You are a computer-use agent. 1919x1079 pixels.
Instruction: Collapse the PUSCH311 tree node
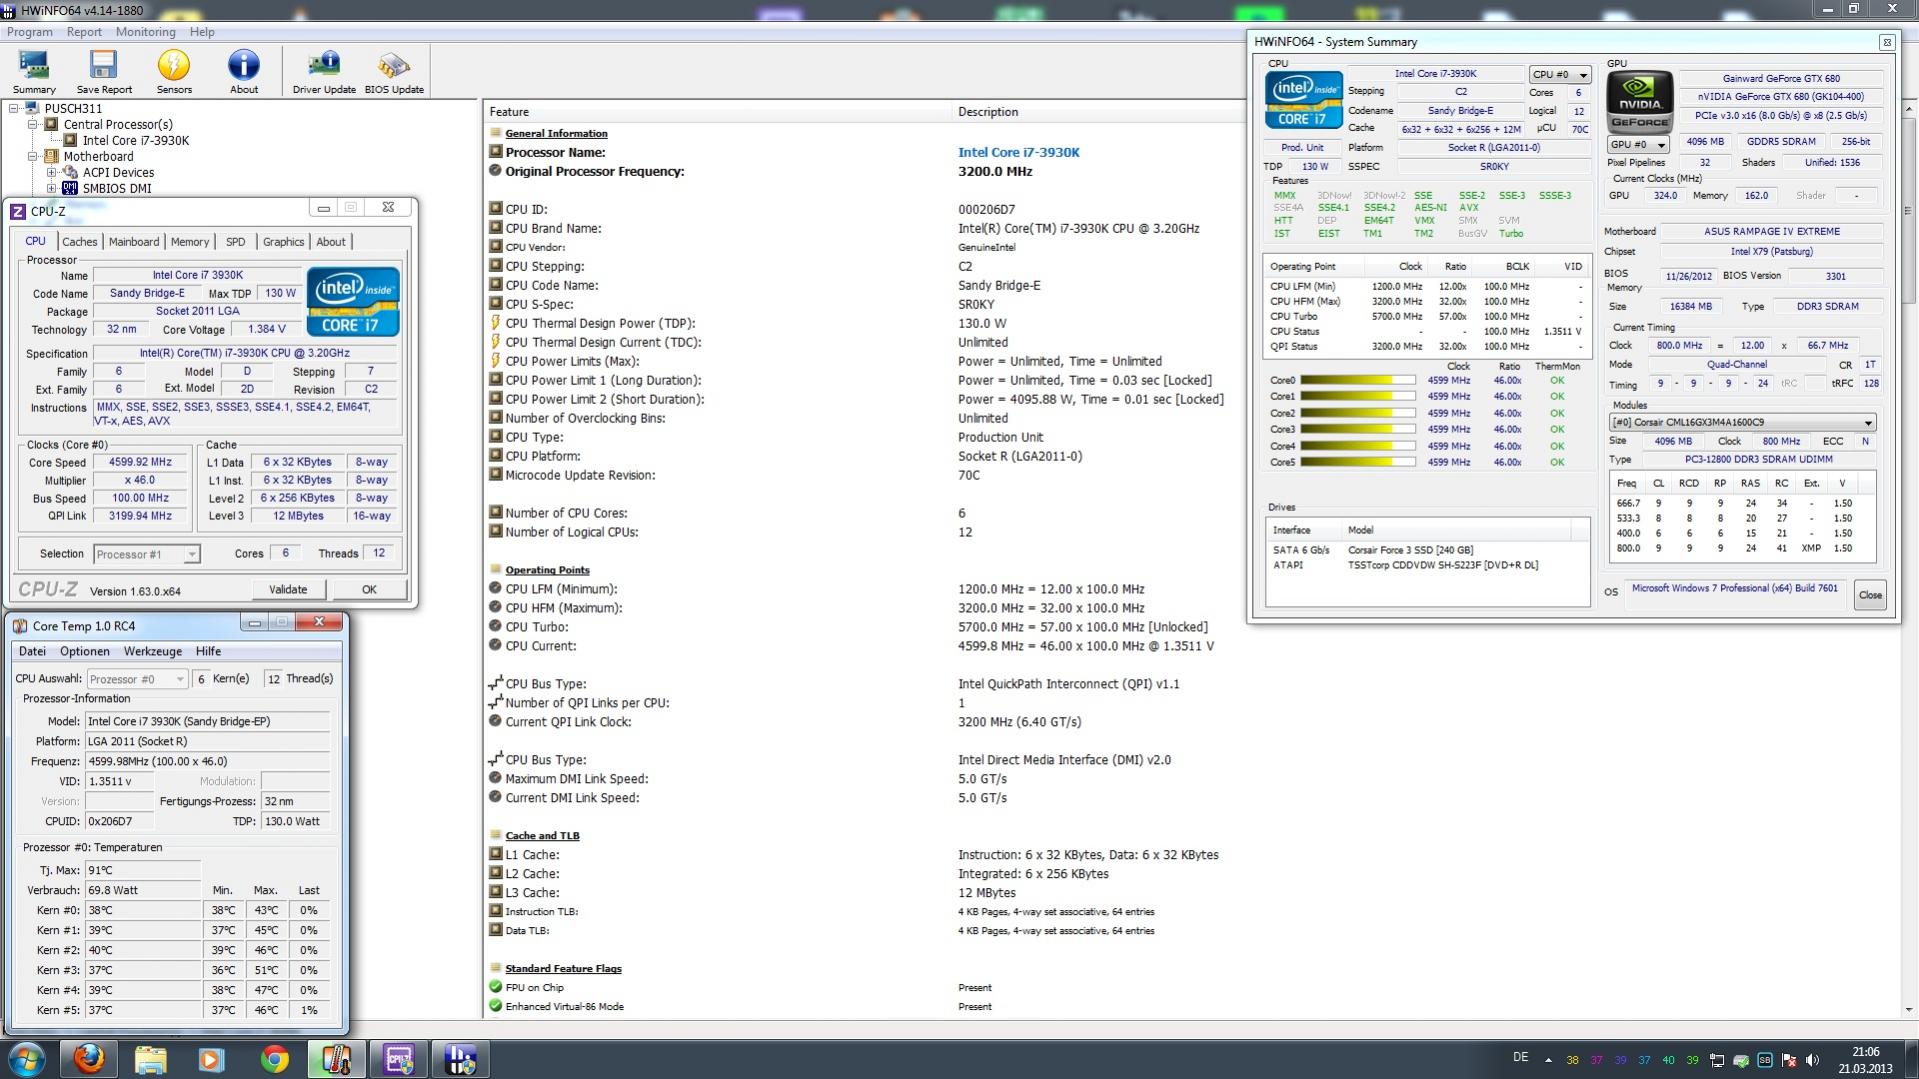pos(14,108)
